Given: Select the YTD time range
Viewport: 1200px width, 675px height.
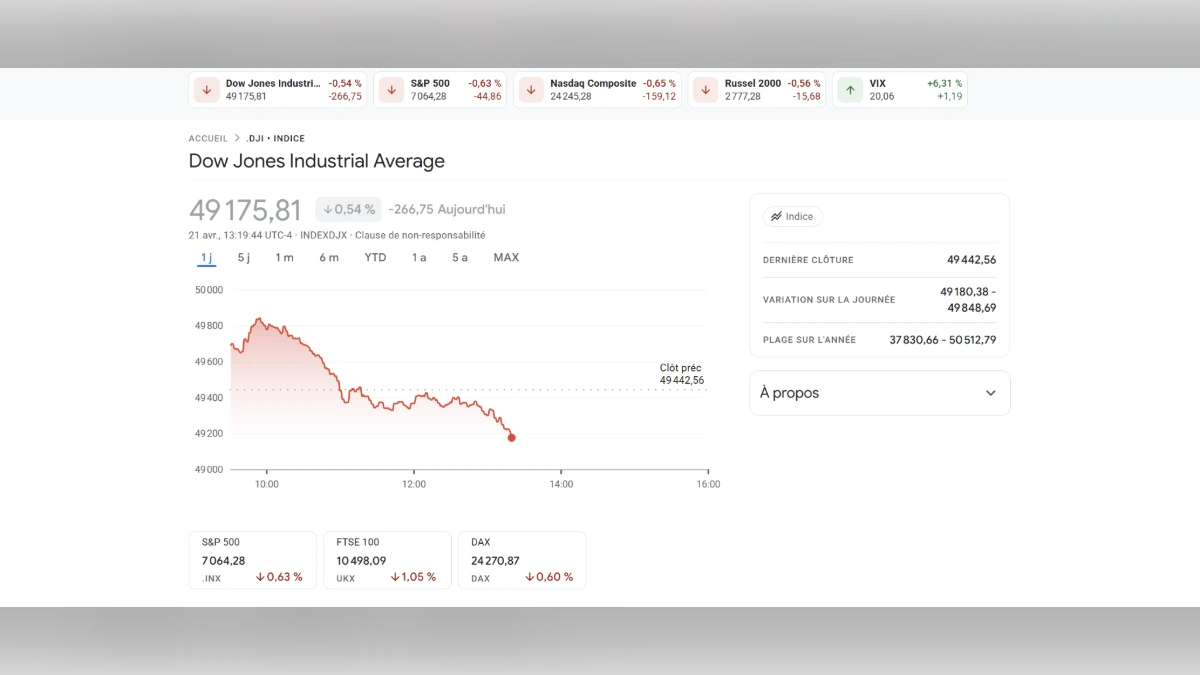Looking at the screenshot, I should coord(375,257).
